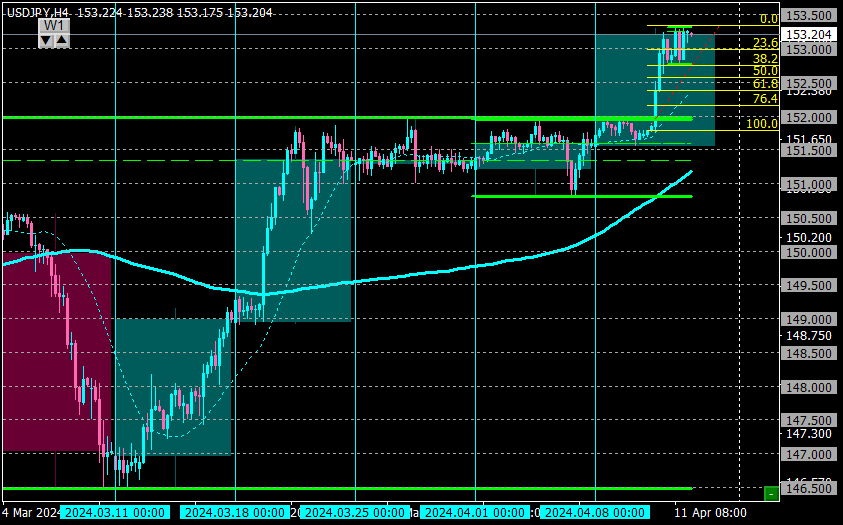Click the 150.500 price scale label

pos(809,219)
